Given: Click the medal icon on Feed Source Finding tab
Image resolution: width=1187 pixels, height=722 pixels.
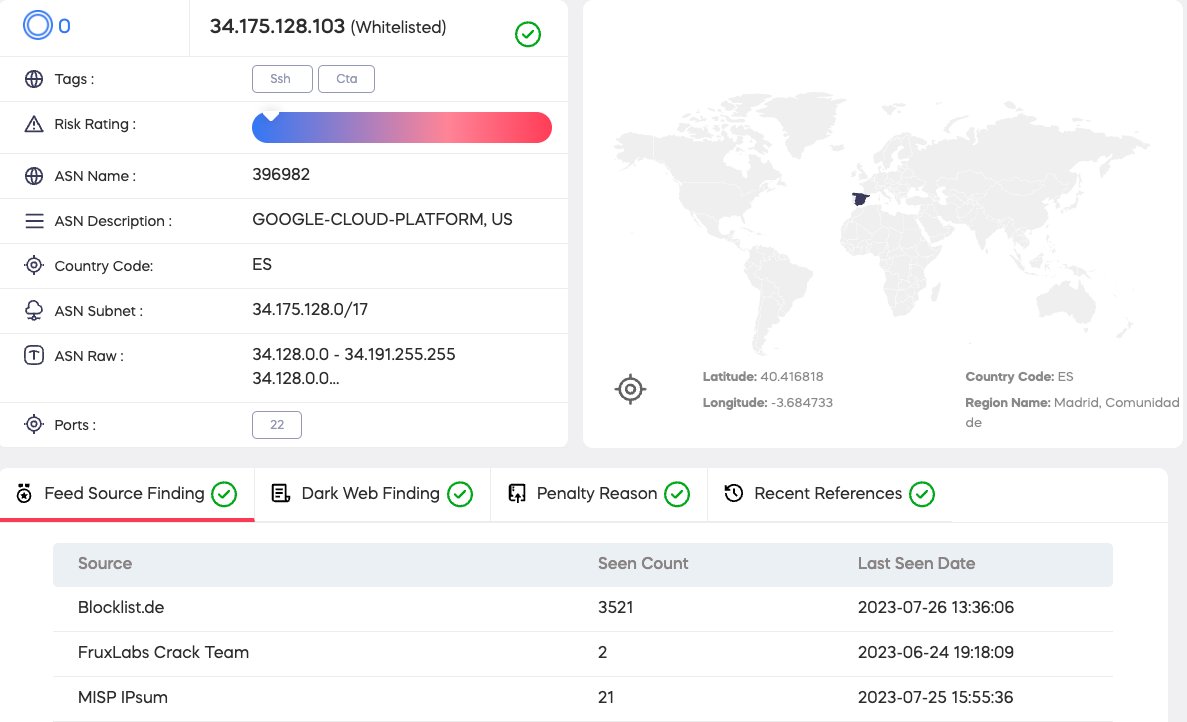Looking at the screenshot, I should [x=24, y=493].
